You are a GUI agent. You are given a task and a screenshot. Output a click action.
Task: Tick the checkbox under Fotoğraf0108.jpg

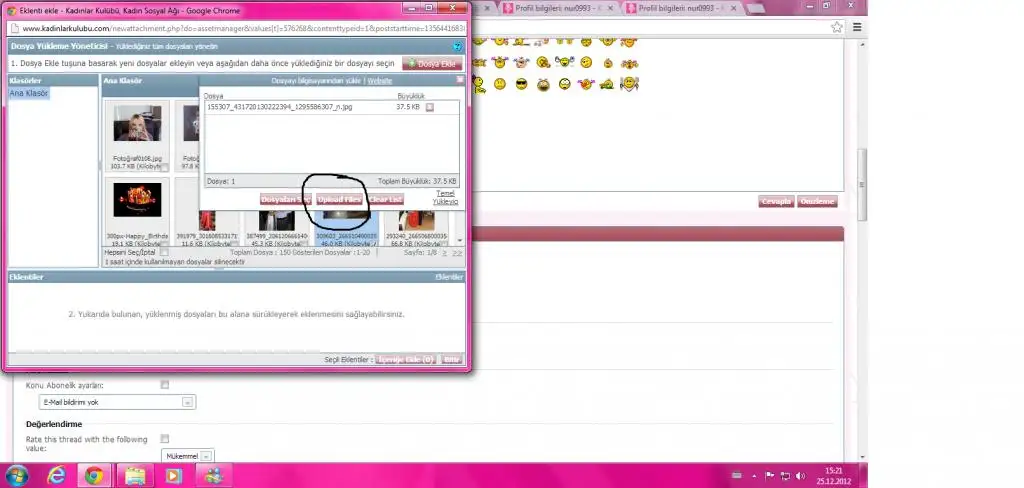coord(165,168)
